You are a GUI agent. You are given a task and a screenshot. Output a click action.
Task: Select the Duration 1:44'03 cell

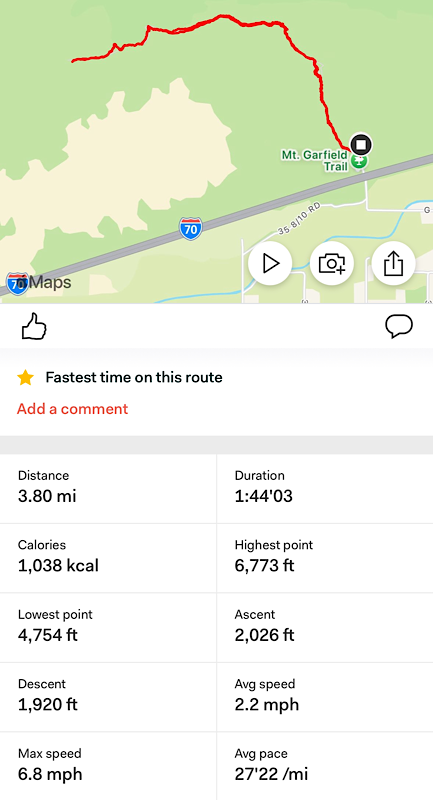coord(325,489)
